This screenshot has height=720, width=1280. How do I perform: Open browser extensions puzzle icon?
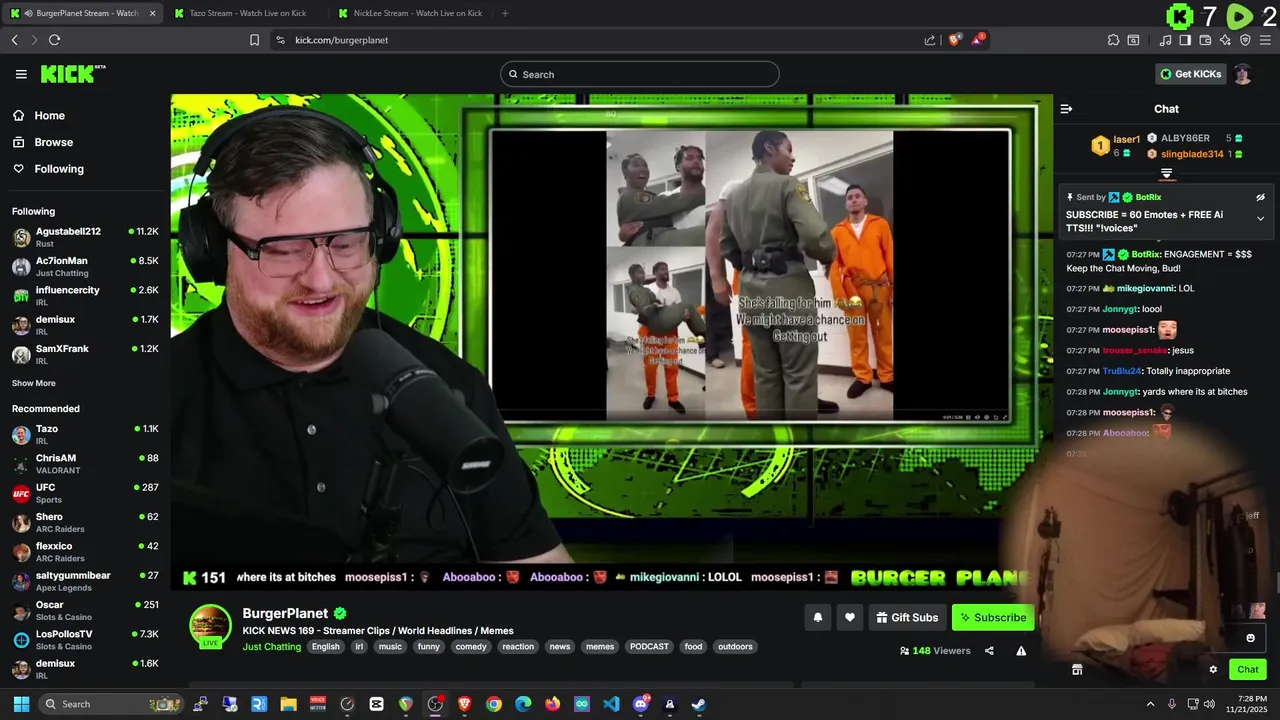click(x=1113, y=40)
